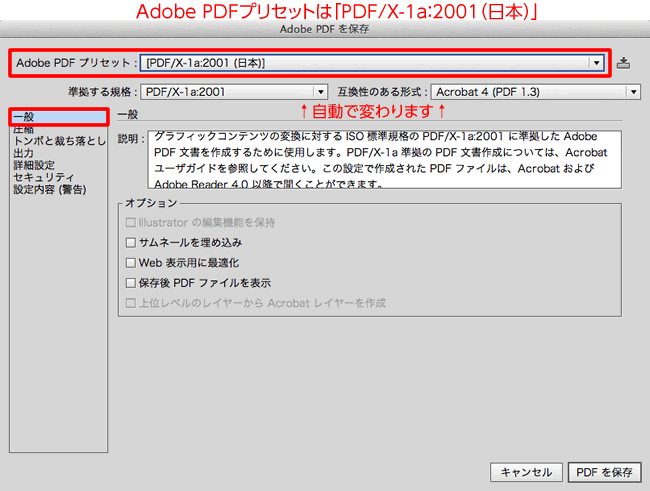Image resolution: width=650 pixels, height=491 pixels.
Task: Enable Web 表示用に最適化 checkbox
Action: pos(131,263)
